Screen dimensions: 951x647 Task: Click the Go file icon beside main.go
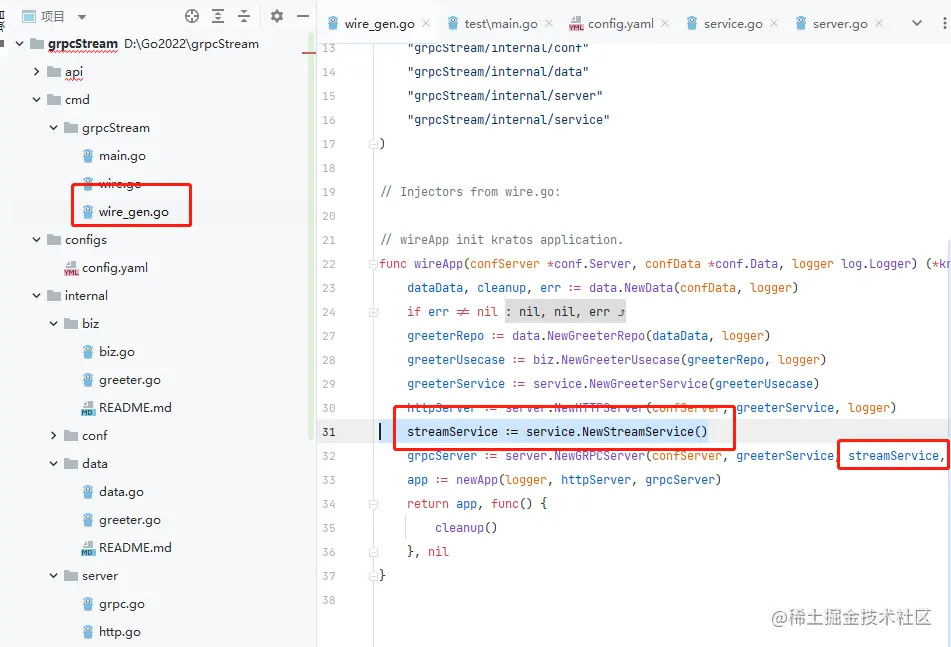click(x=88, y=156)
